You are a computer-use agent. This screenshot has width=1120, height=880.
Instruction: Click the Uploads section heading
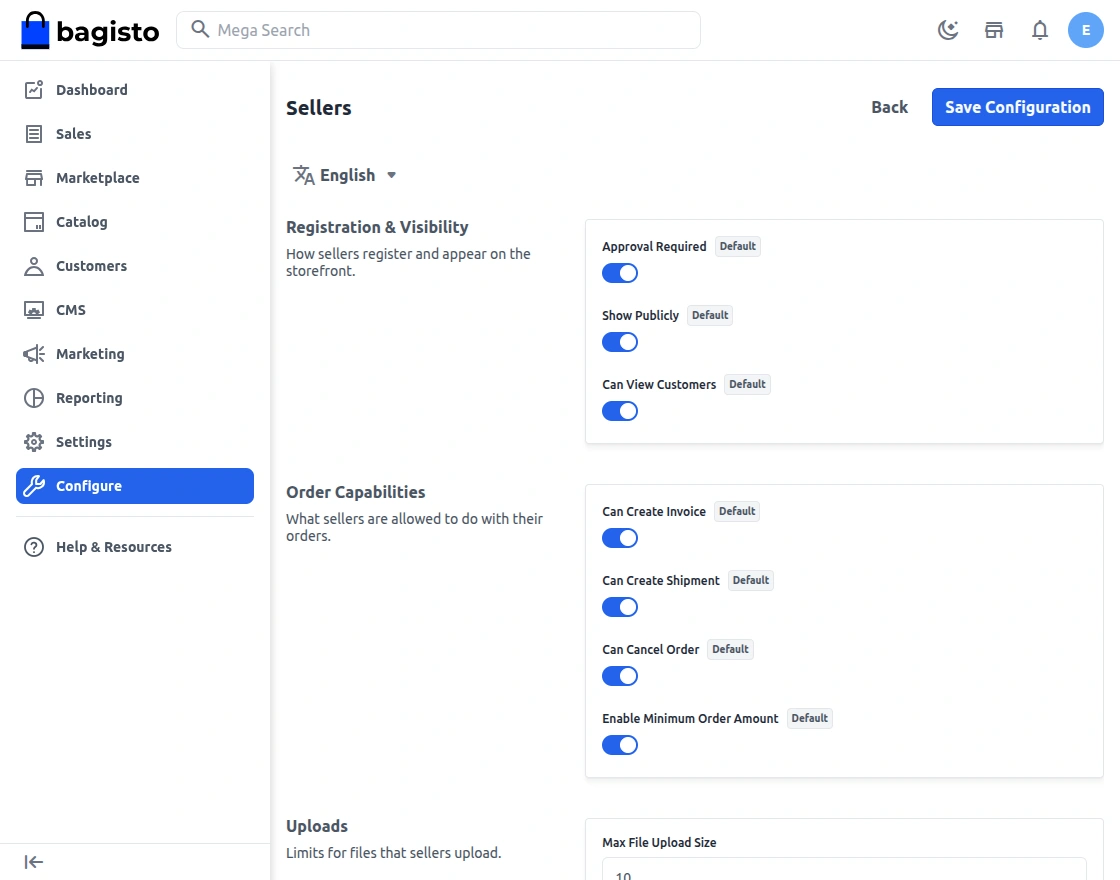click(x=317, y=826)
